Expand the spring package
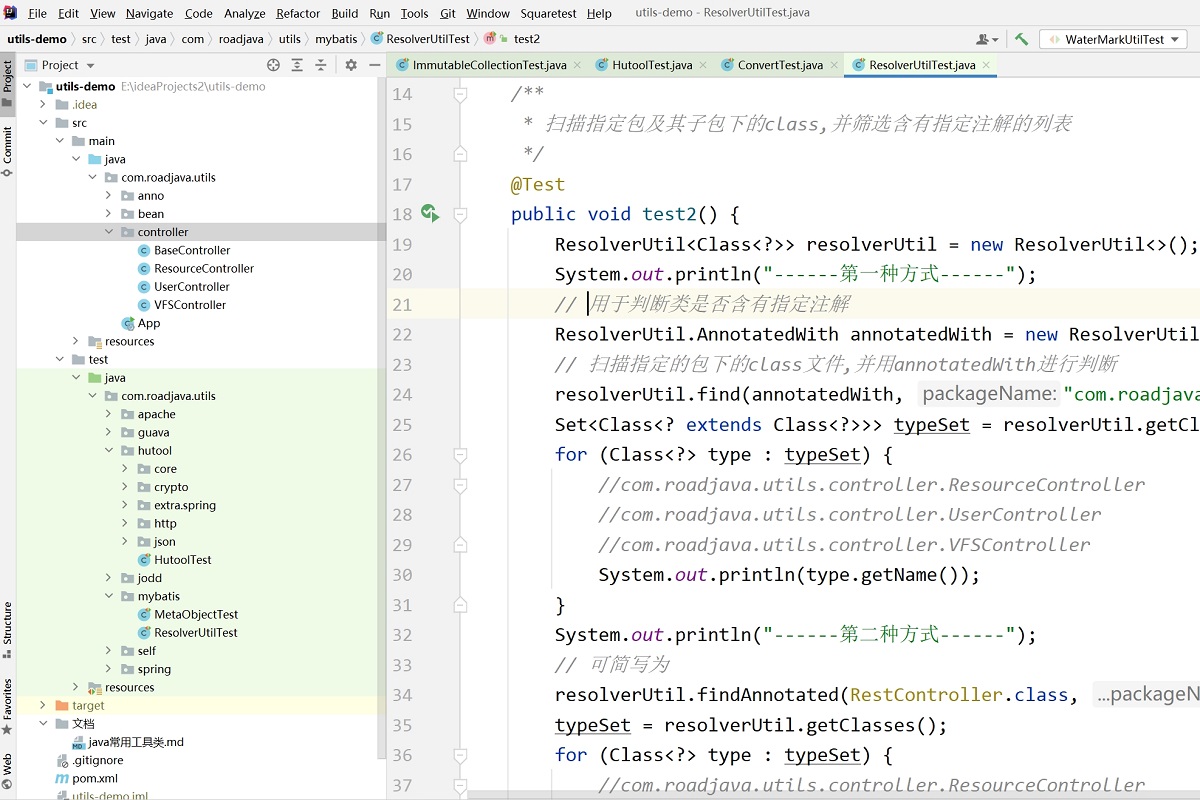 (108, 669)
